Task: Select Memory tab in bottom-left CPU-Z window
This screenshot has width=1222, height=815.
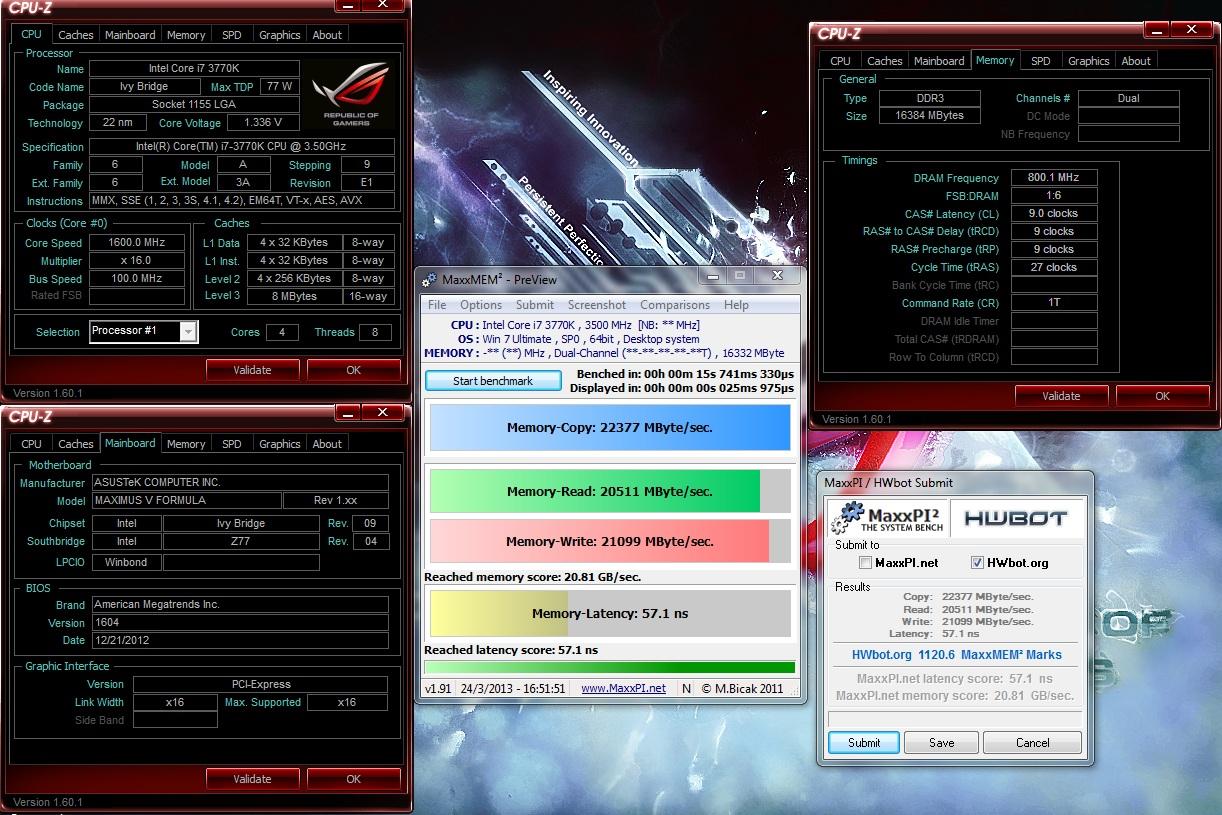Action: 186,444
